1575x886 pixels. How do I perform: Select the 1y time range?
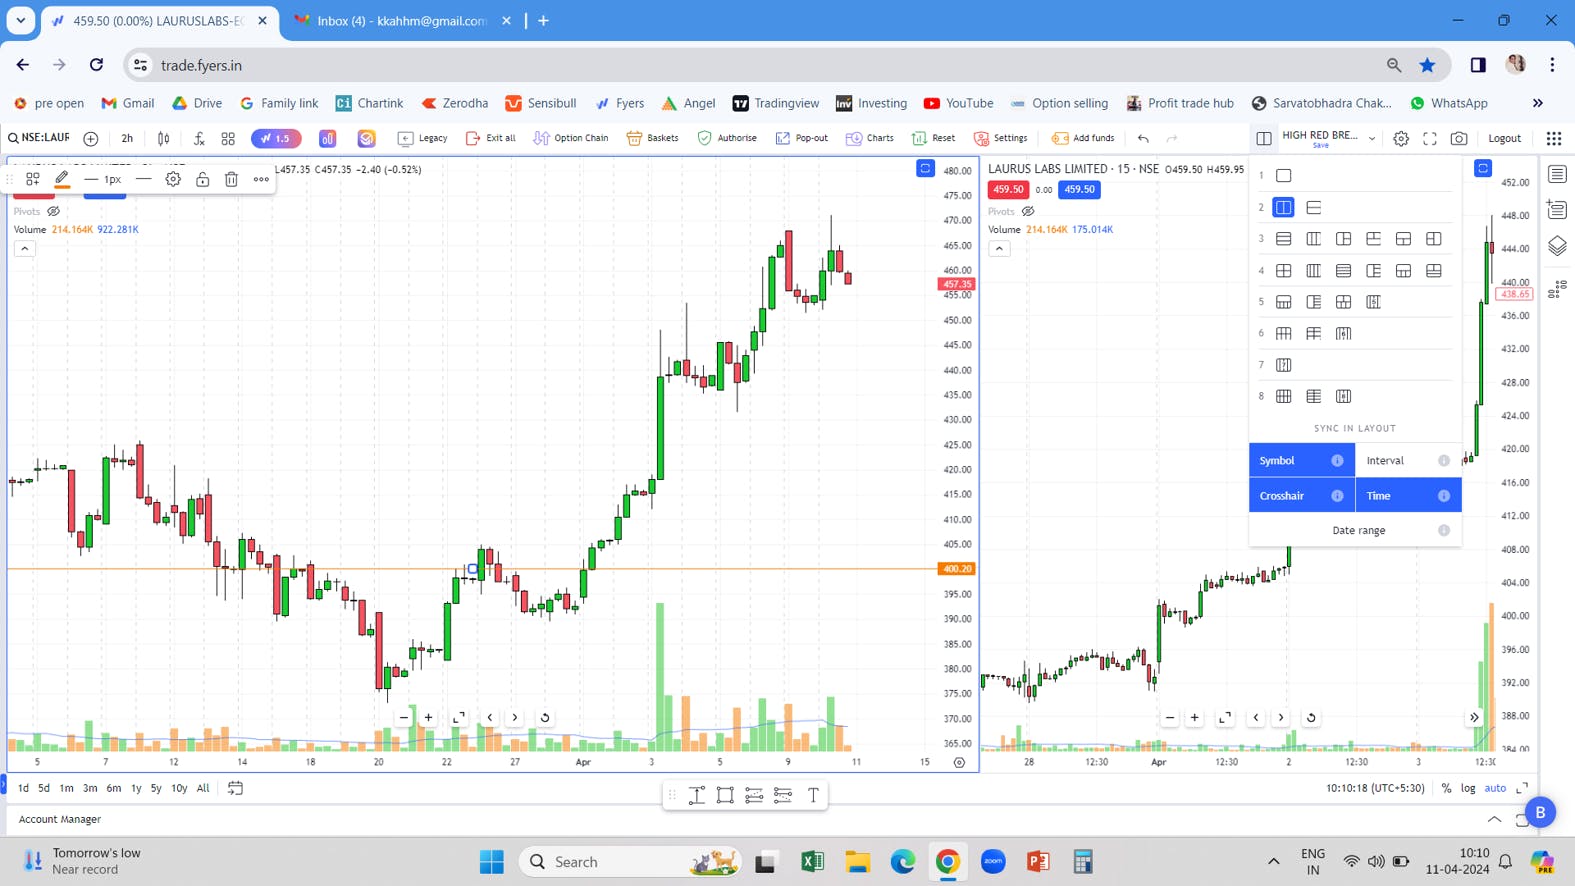136,788
